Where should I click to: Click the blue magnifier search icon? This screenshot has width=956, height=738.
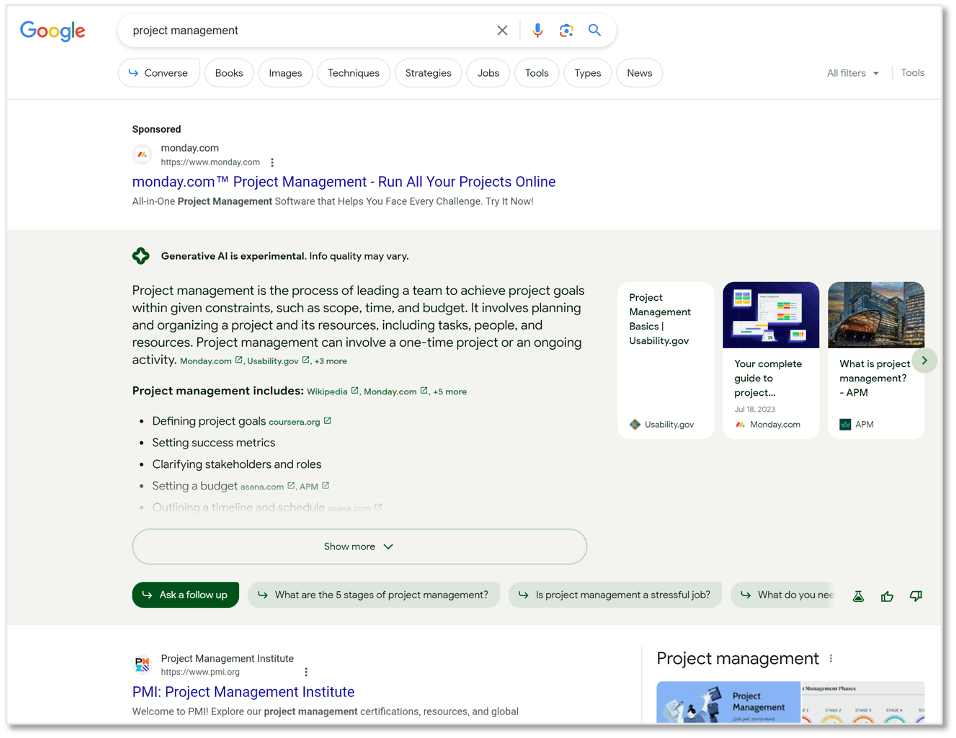pyautogui.click(x=594, y=30)
